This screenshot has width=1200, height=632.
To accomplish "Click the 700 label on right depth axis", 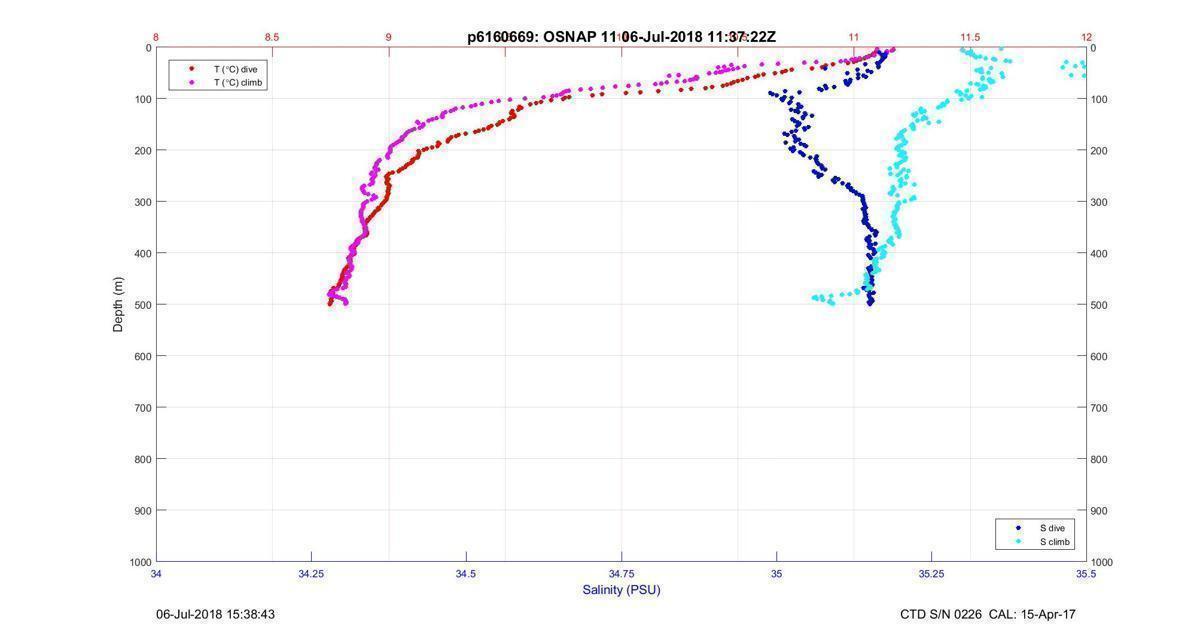I will [1099, 408].
